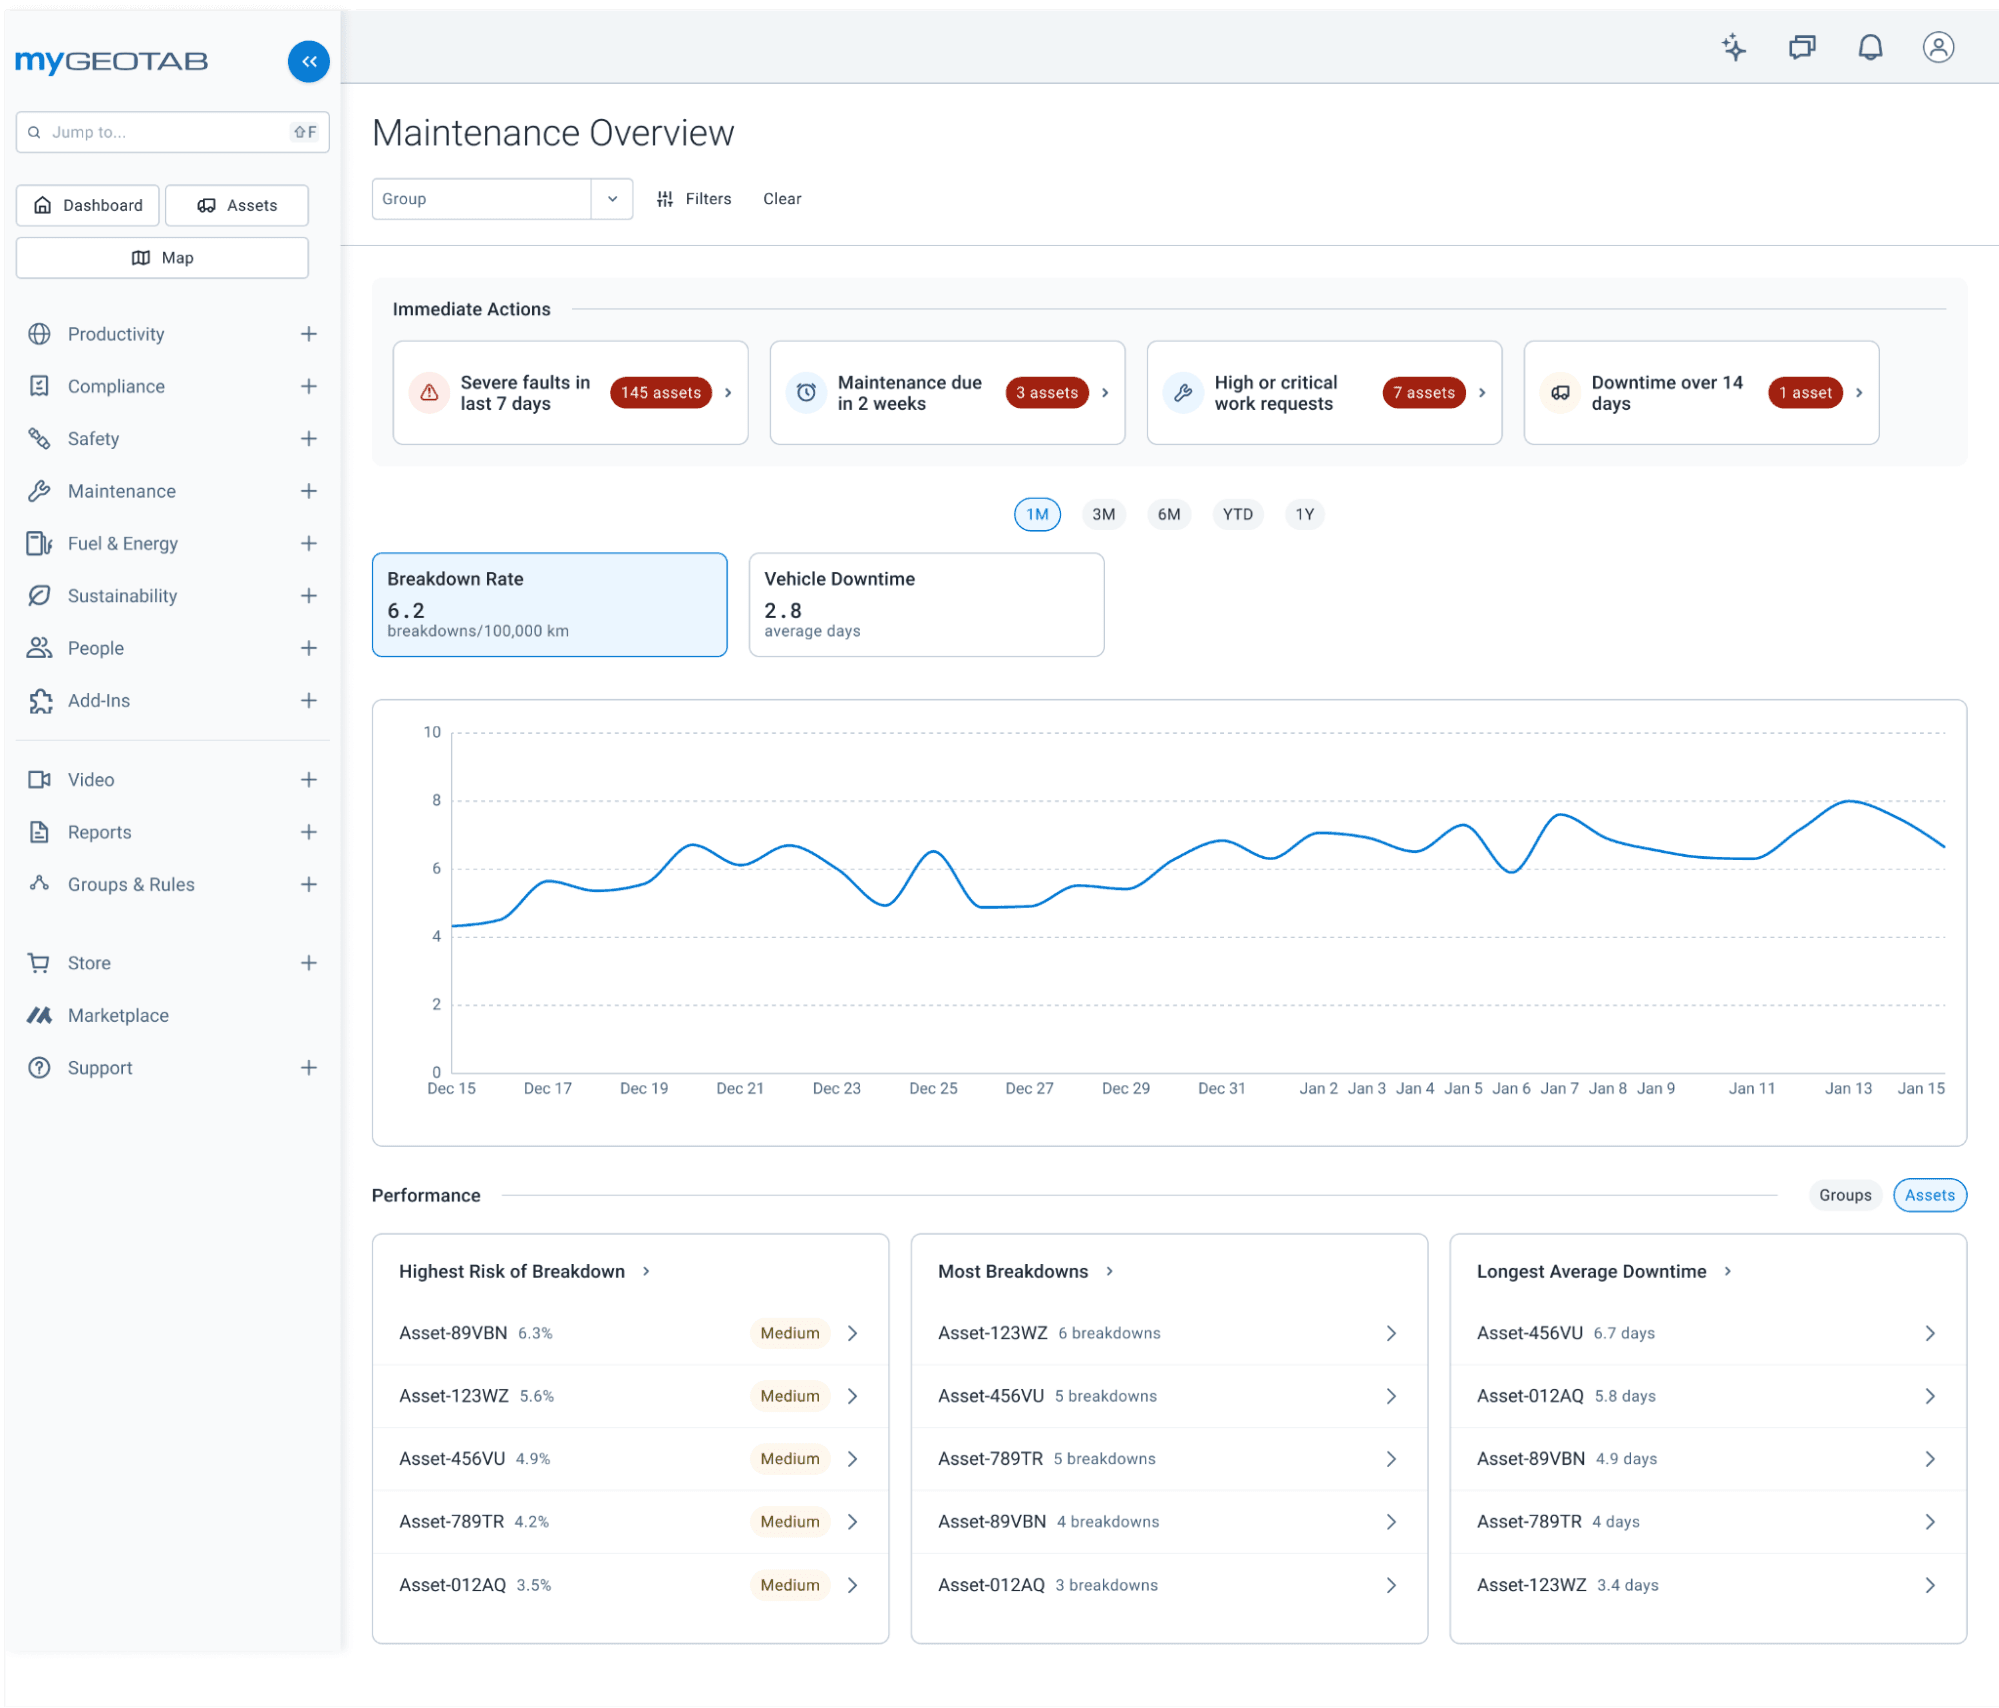Collapse the sidebar with the double-chevron button
This screenshot has height=1708, width=1999.
(308, 61)
